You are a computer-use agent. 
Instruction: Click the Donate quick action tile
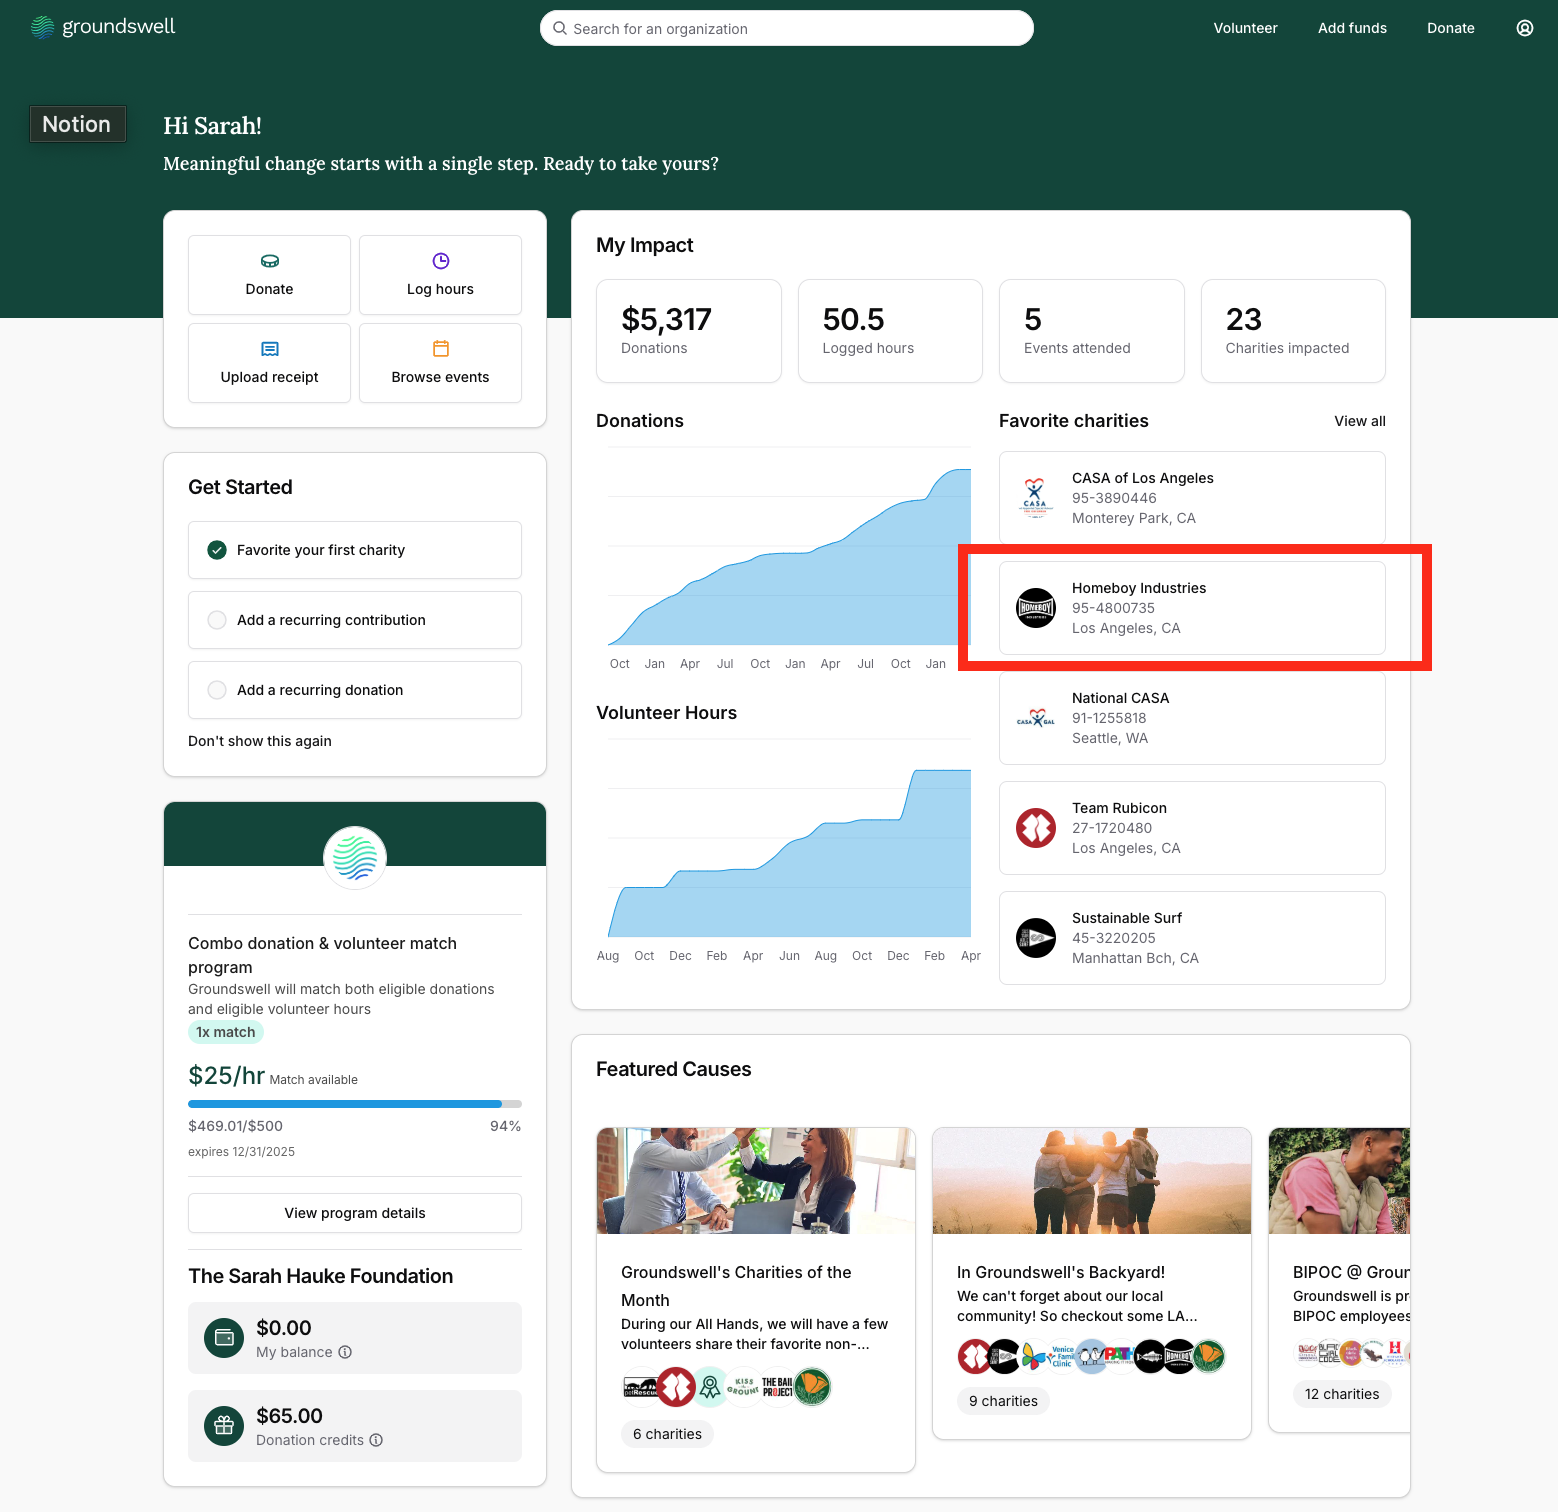coord(269,275)
